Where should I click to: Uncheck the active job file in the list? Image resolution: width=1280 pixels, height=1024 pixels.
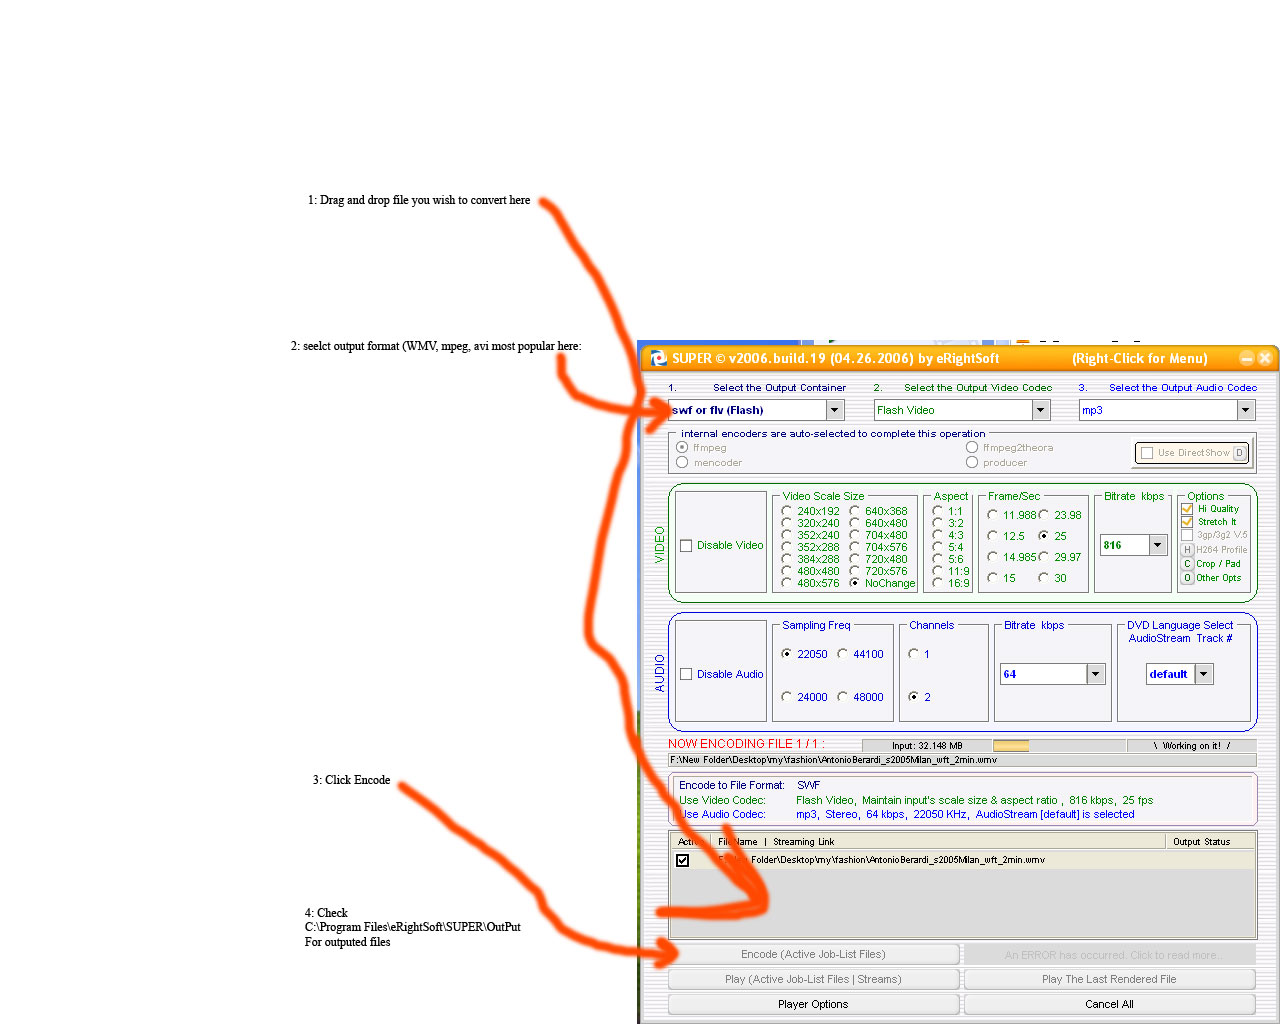(x=683, y=860)
